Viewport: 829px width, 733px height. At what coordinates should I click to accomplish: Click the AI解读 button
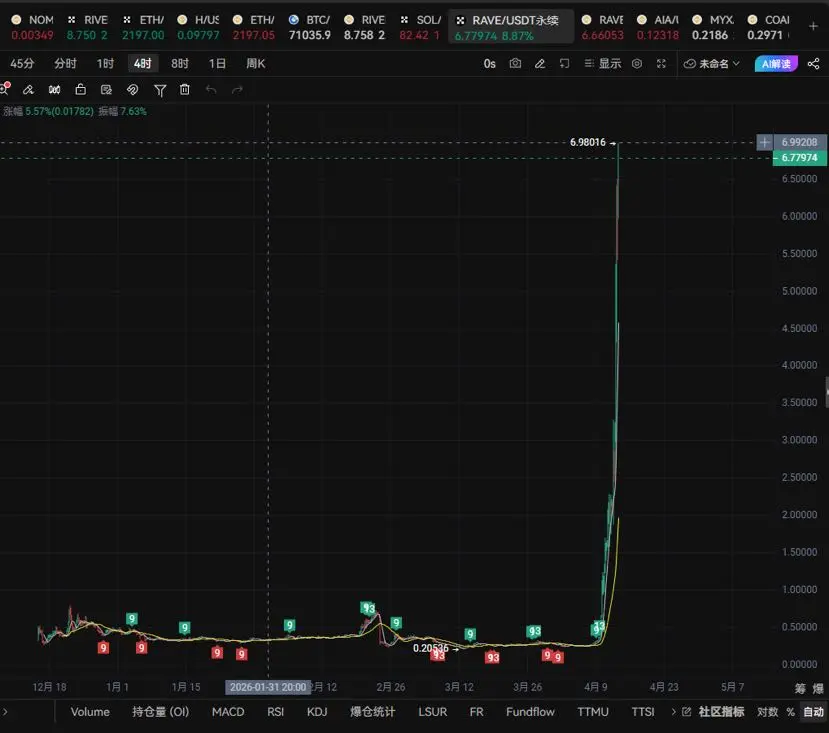[x=776, y=63]
